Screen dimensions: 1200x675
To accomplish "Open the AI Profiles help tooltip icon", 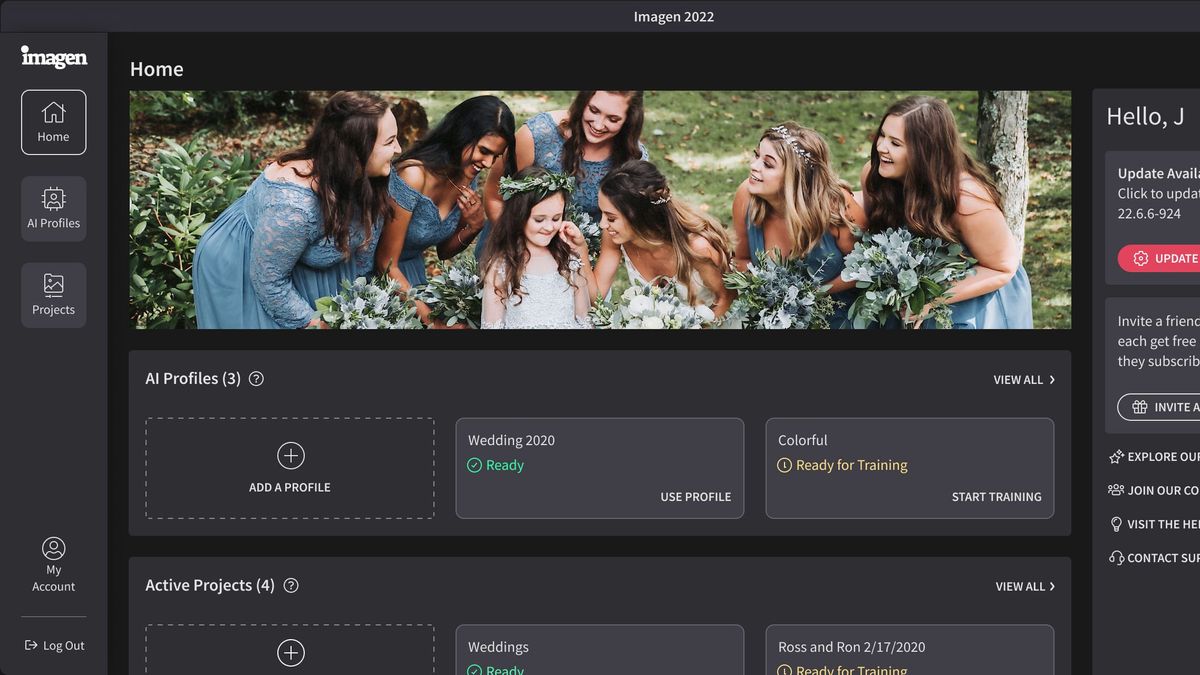I will click(x=256, y=378).
